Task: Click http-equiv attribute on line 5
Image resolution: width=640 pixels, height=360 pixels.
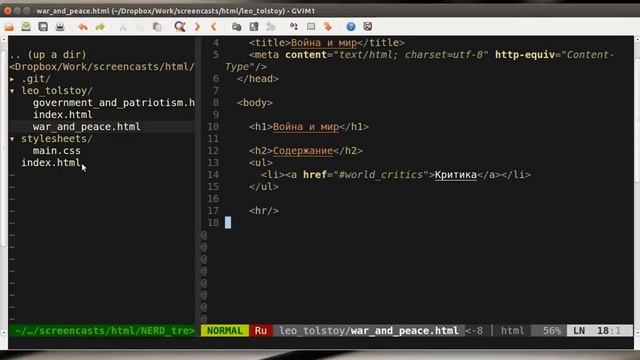Action: pyautogui.click(x=525, y=55)
